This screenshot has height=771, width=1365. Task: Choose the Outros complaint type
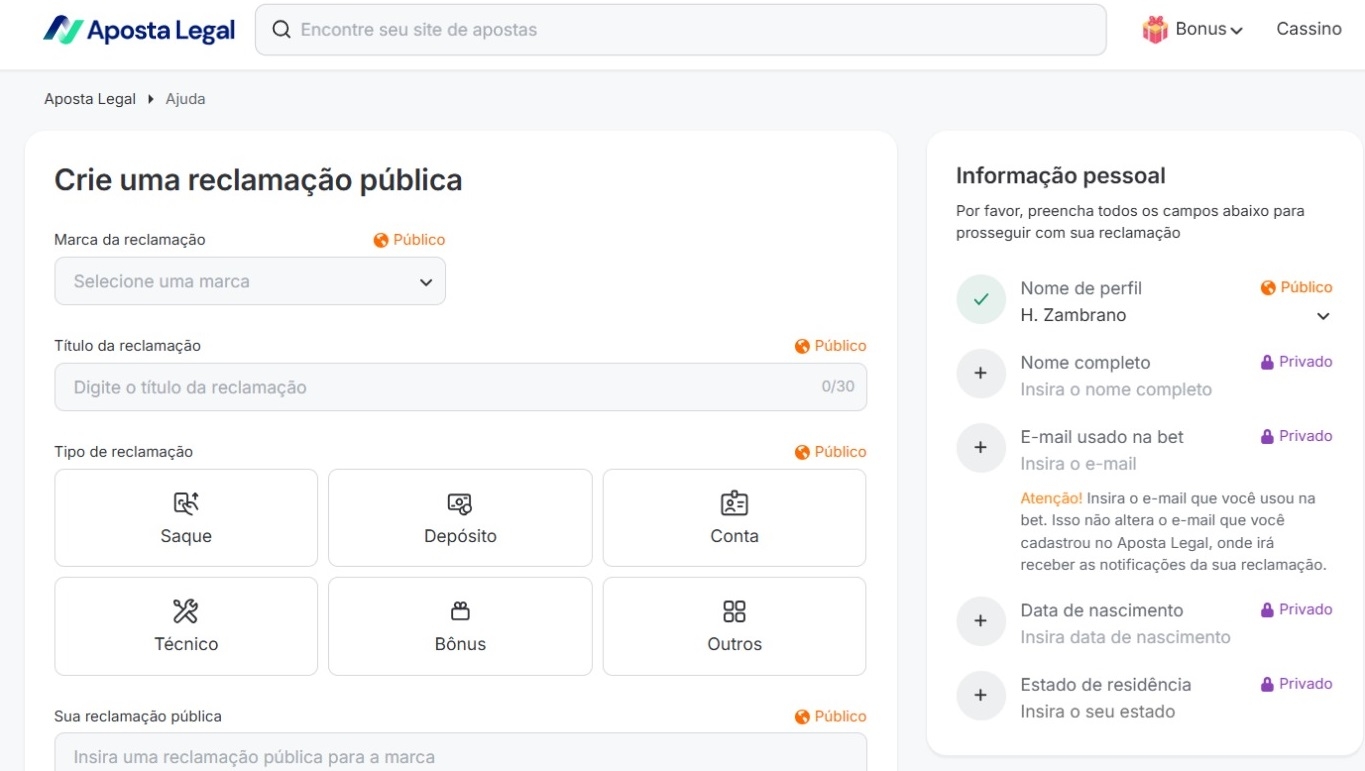pyautogui.click(x=734, y=626)
